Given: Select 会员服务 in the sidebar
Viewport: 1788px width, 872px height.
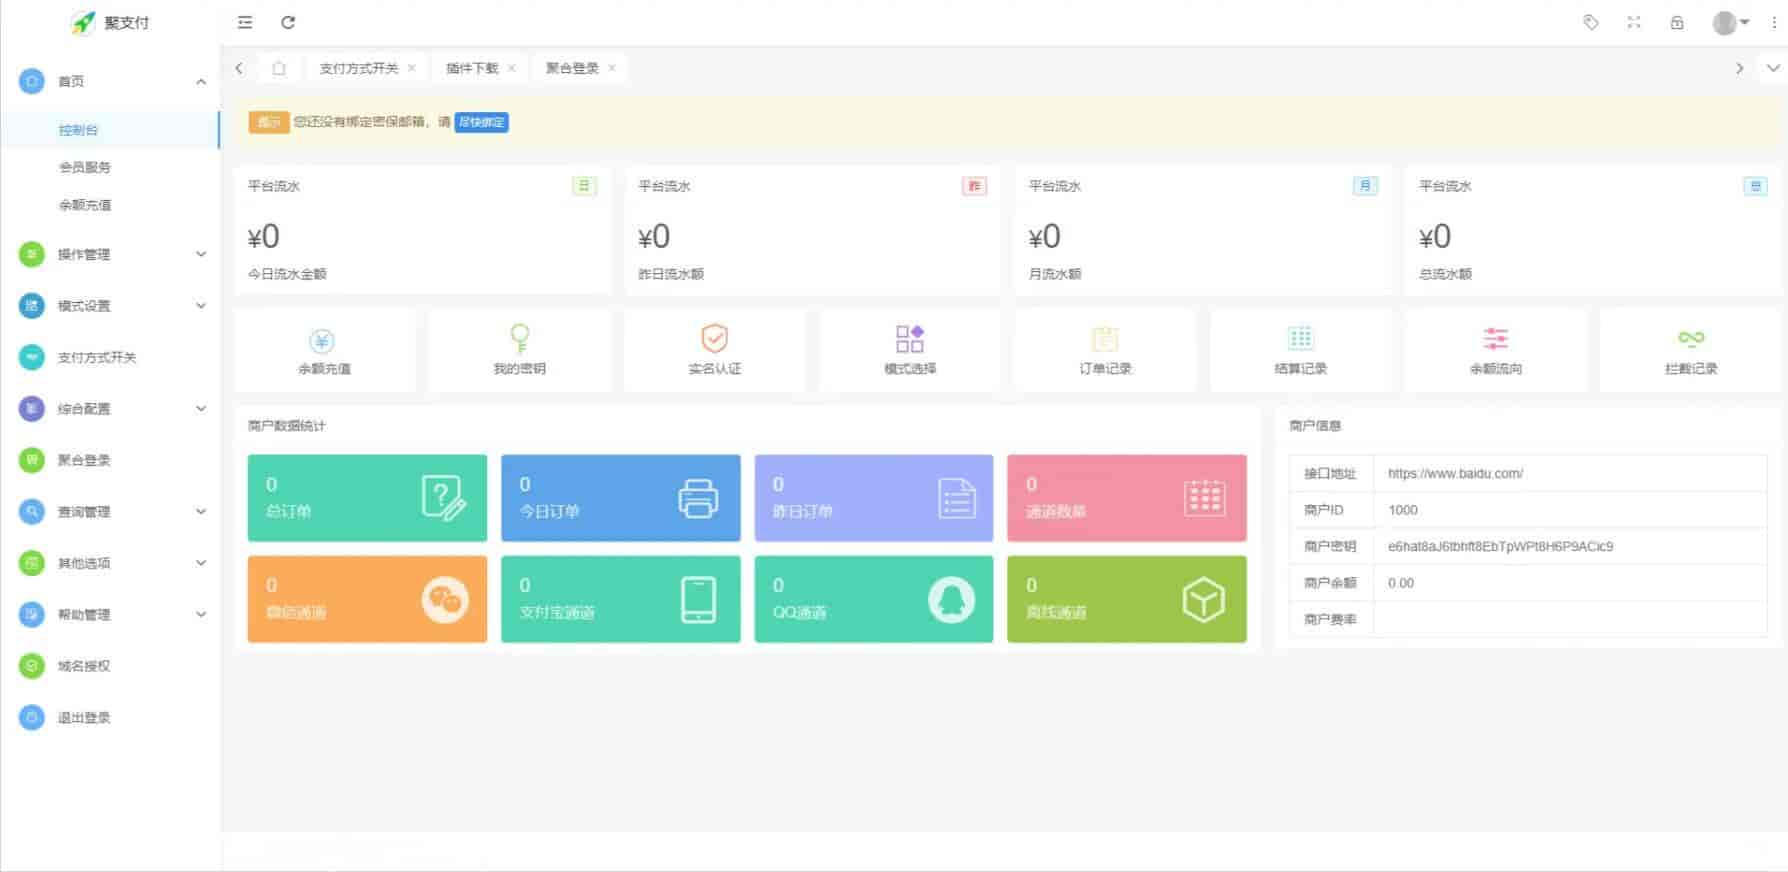Looking at the screenshot, I should tap(85, 167).
